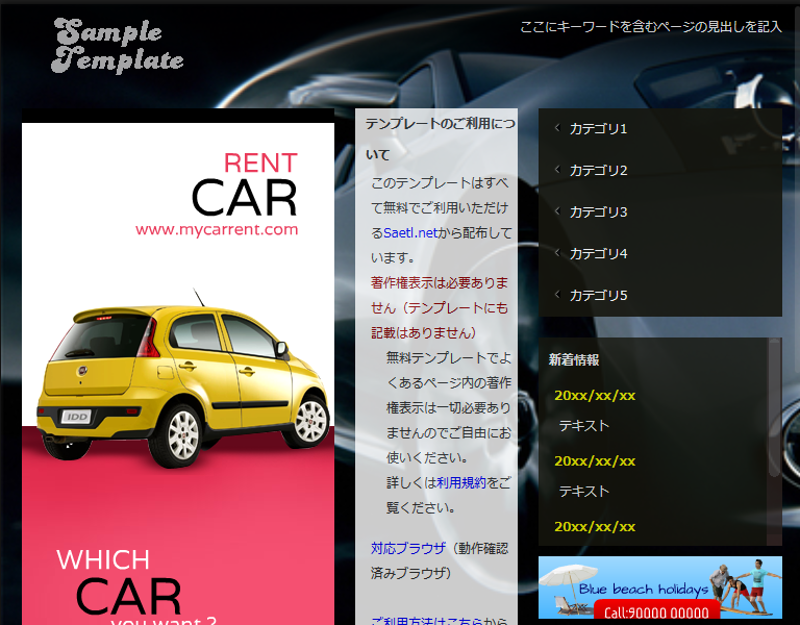Click the chevron beside カテゴリ5
The image size is (800, 625).
click(x=556, y=295)
